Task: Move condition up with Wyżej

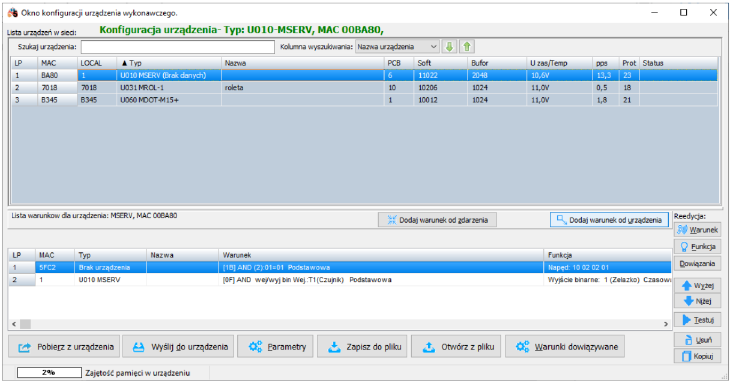Action: pyautogui.click(x=697, y=285)
